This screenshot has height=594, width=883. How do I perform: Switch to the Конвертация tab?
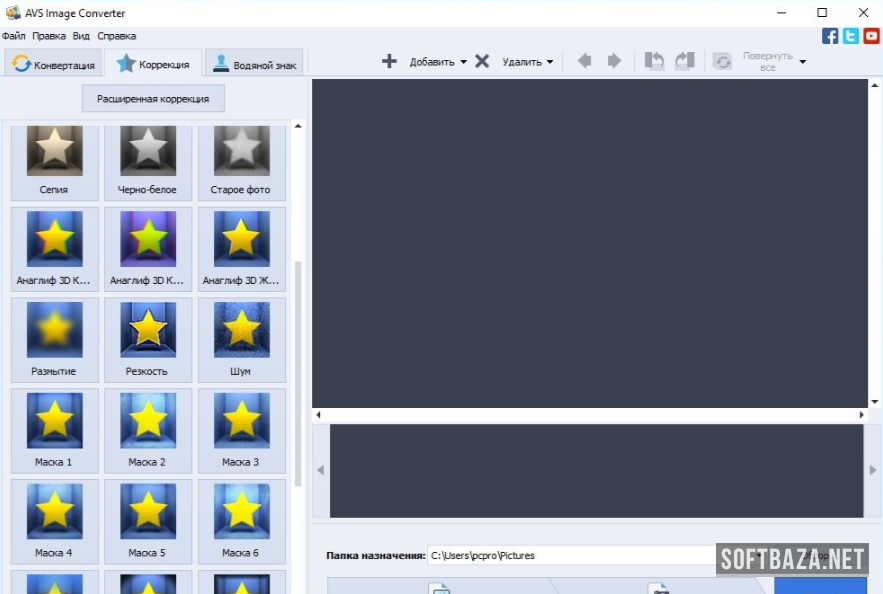point(53,65)
